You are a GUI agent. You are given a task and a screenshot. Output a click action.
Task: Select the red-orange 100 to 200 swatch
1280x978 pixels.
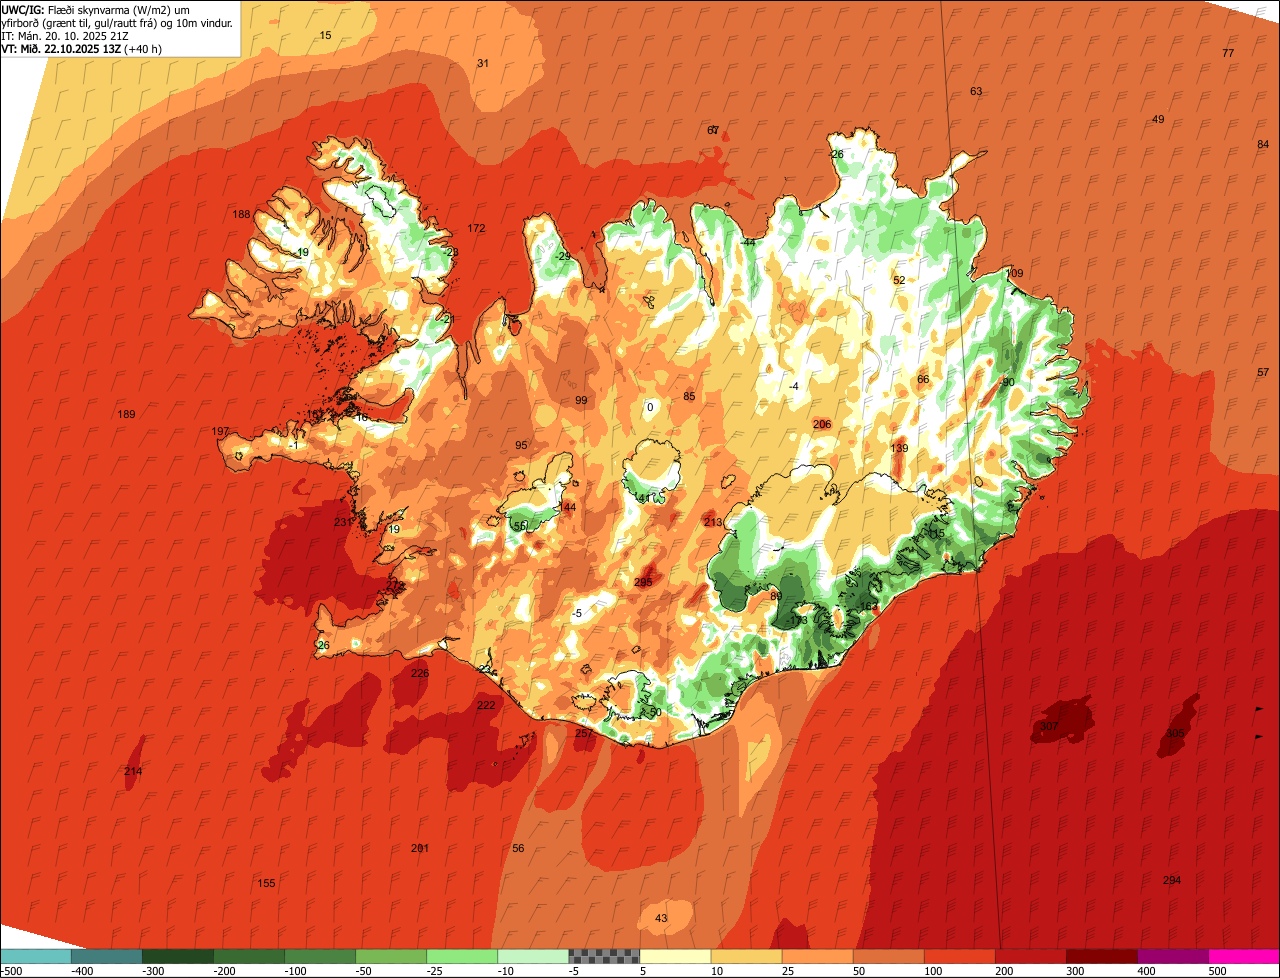click(959, 956)
